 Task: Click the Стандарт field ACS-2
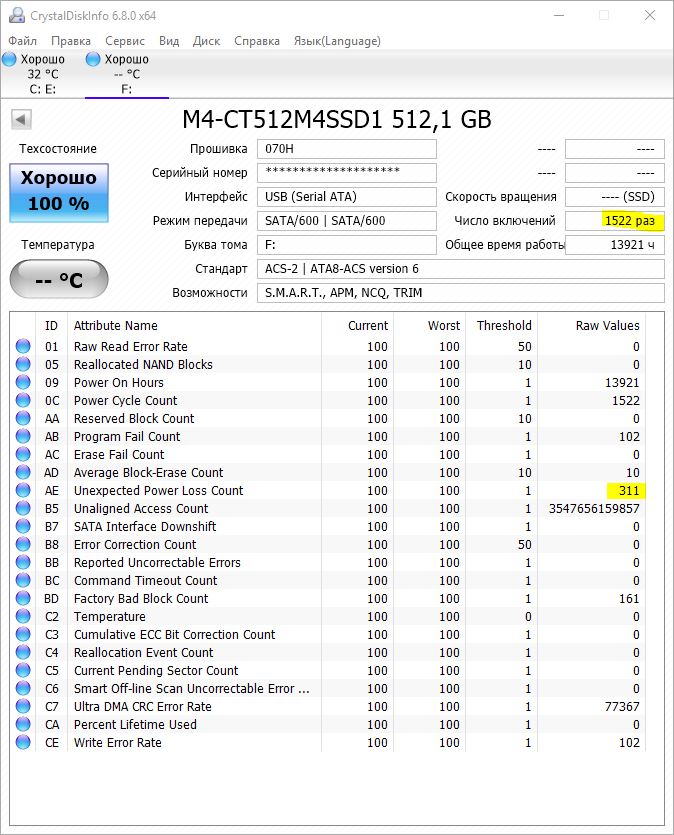(461, 269)
